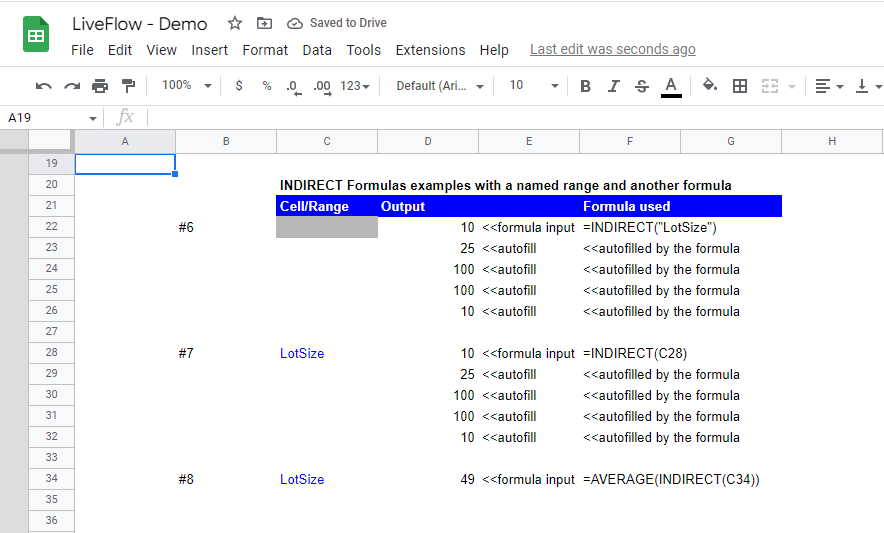Open the Tools menu
884x533 pixels.
pos(364,50)
